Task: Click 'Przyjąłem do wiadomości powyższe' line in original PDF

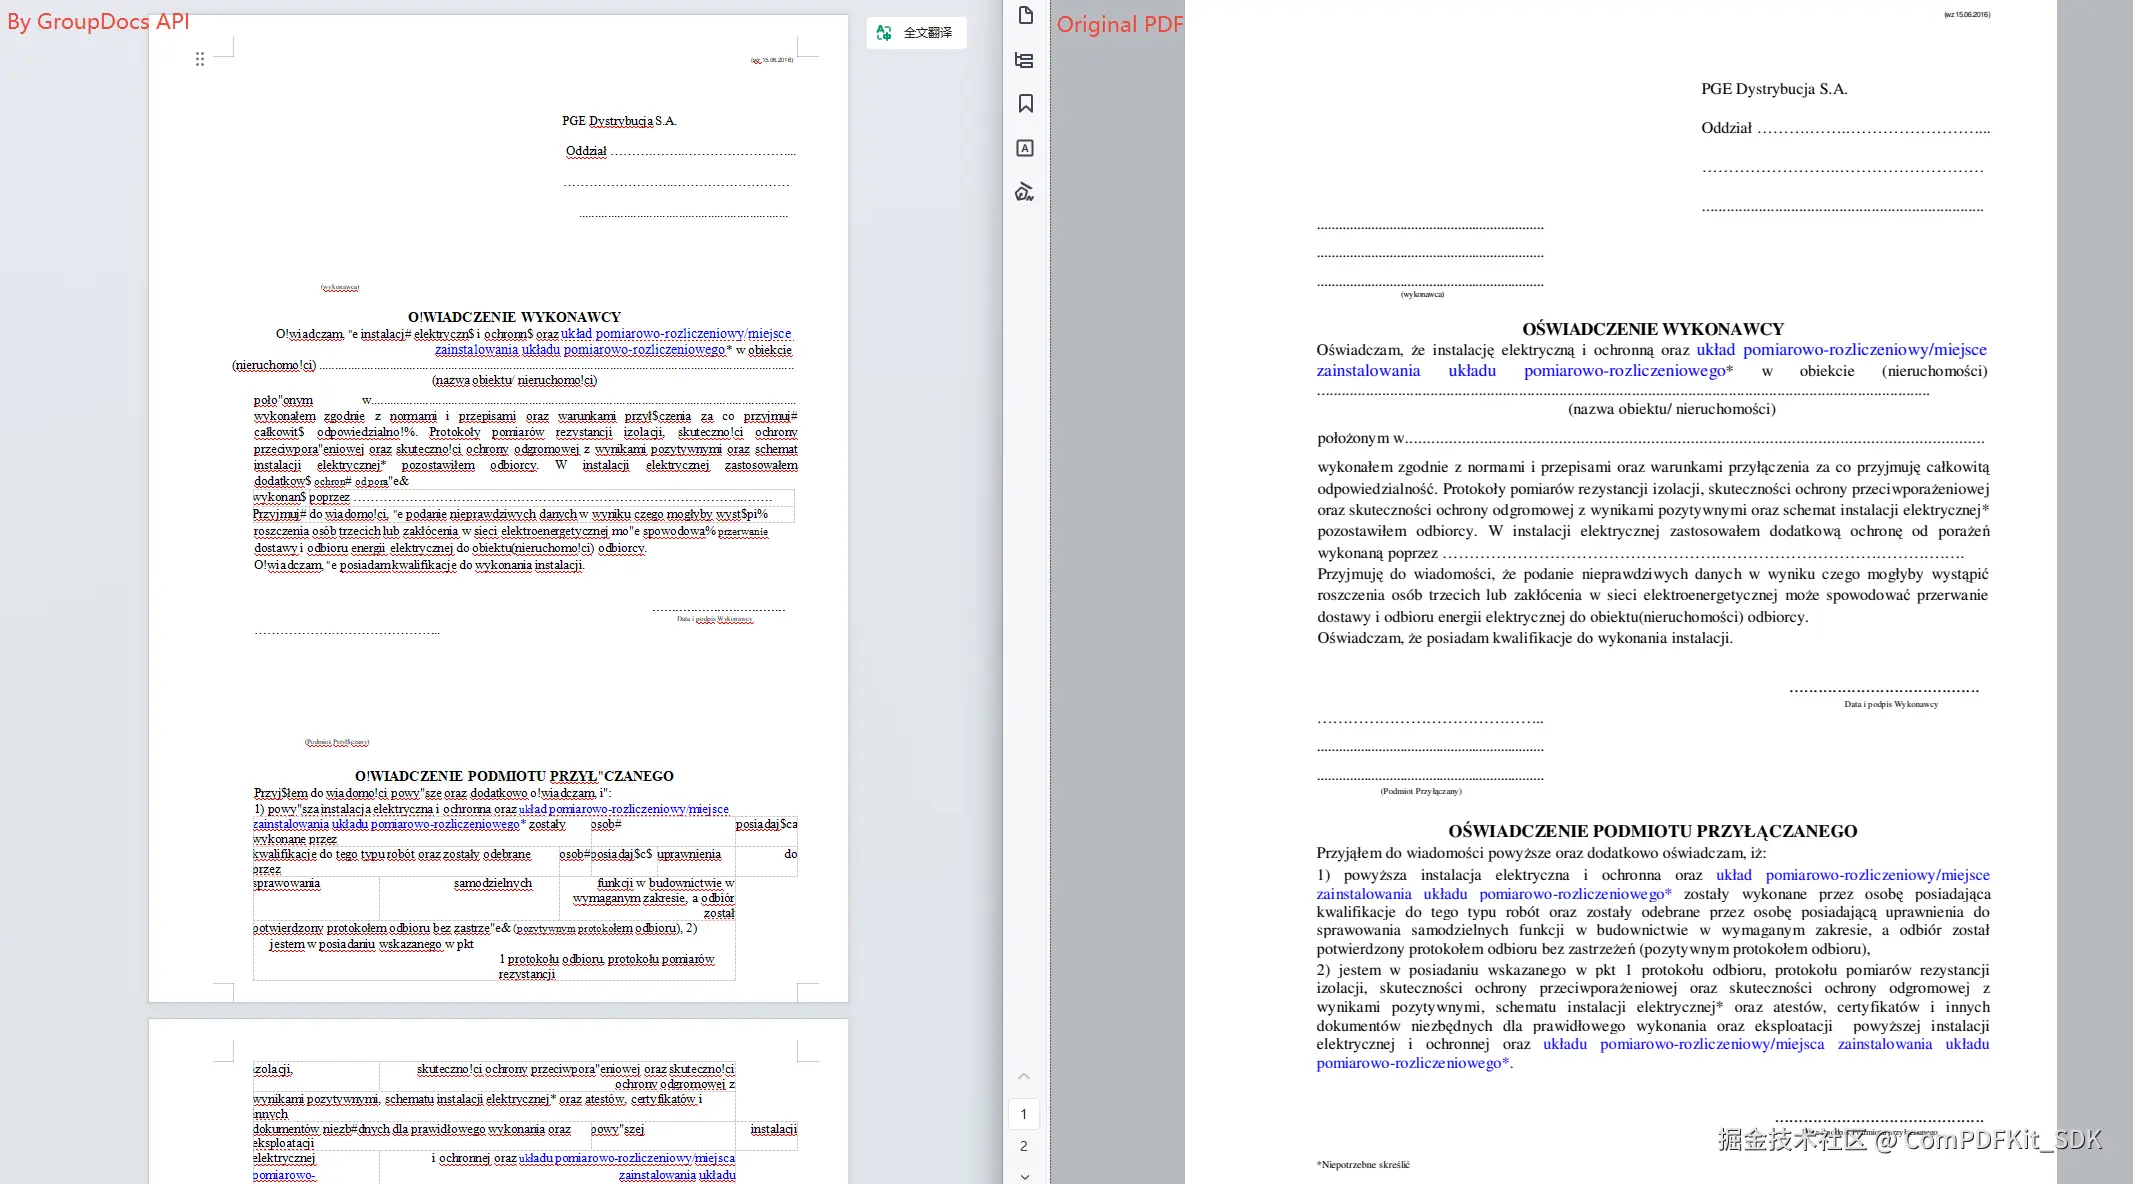Action: 1541,853
